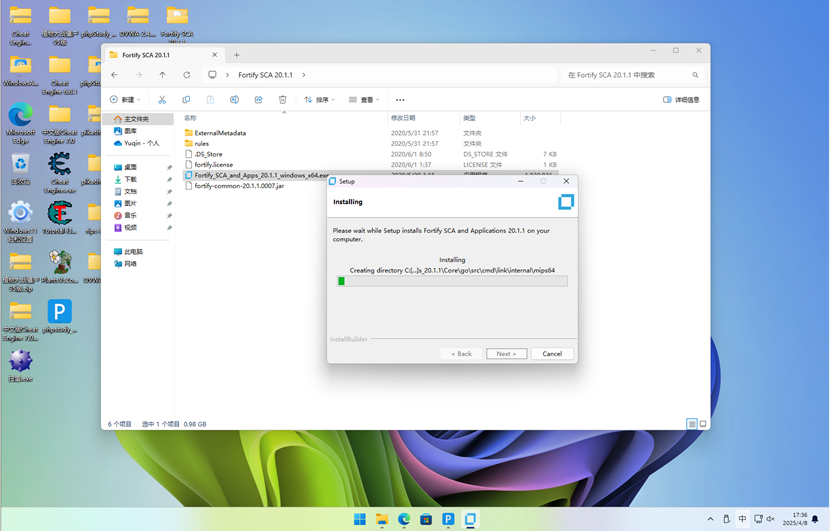Select the ExternalMetadata folder row

pyautogui.click(x=371, y=133)
